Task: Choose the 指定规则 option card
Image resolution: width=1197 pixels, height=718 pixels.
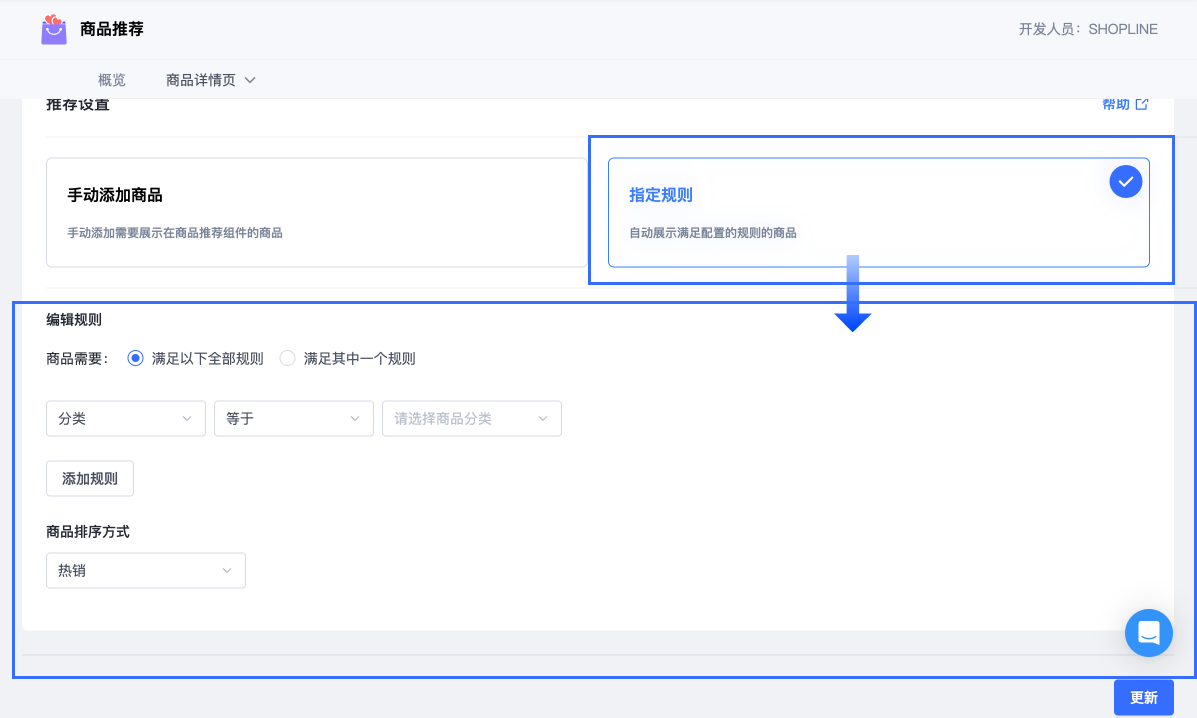Action: click(x=879, y=212)
